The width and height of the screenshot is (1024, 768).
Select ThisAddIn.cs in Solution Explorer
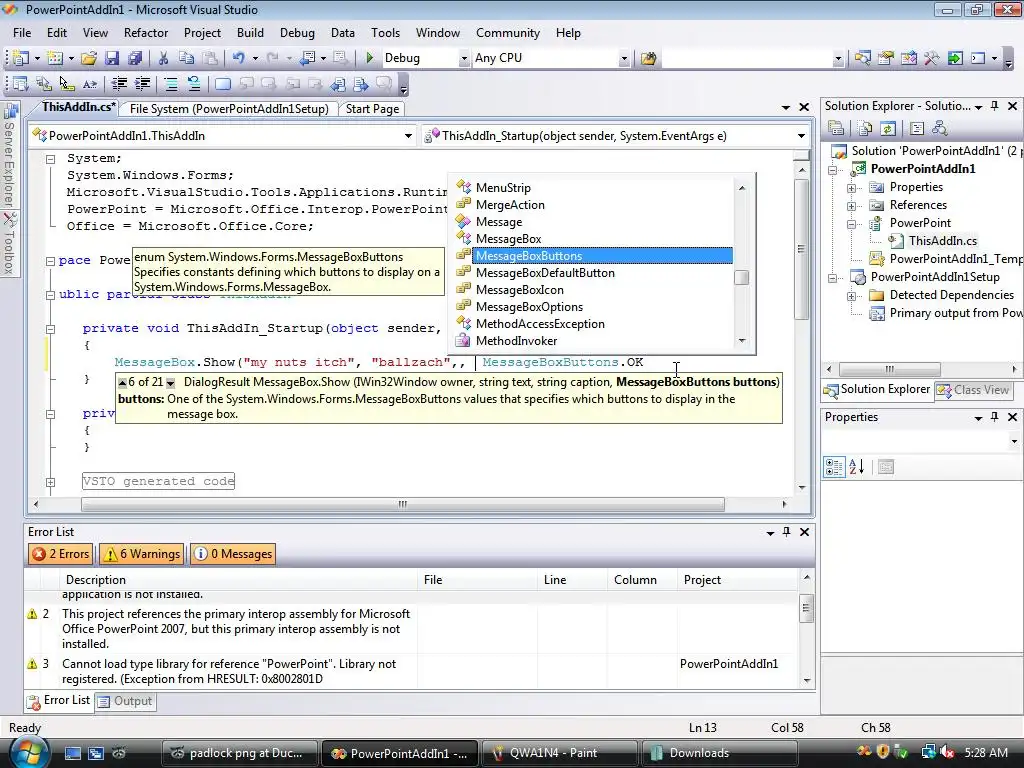[942, 241]
